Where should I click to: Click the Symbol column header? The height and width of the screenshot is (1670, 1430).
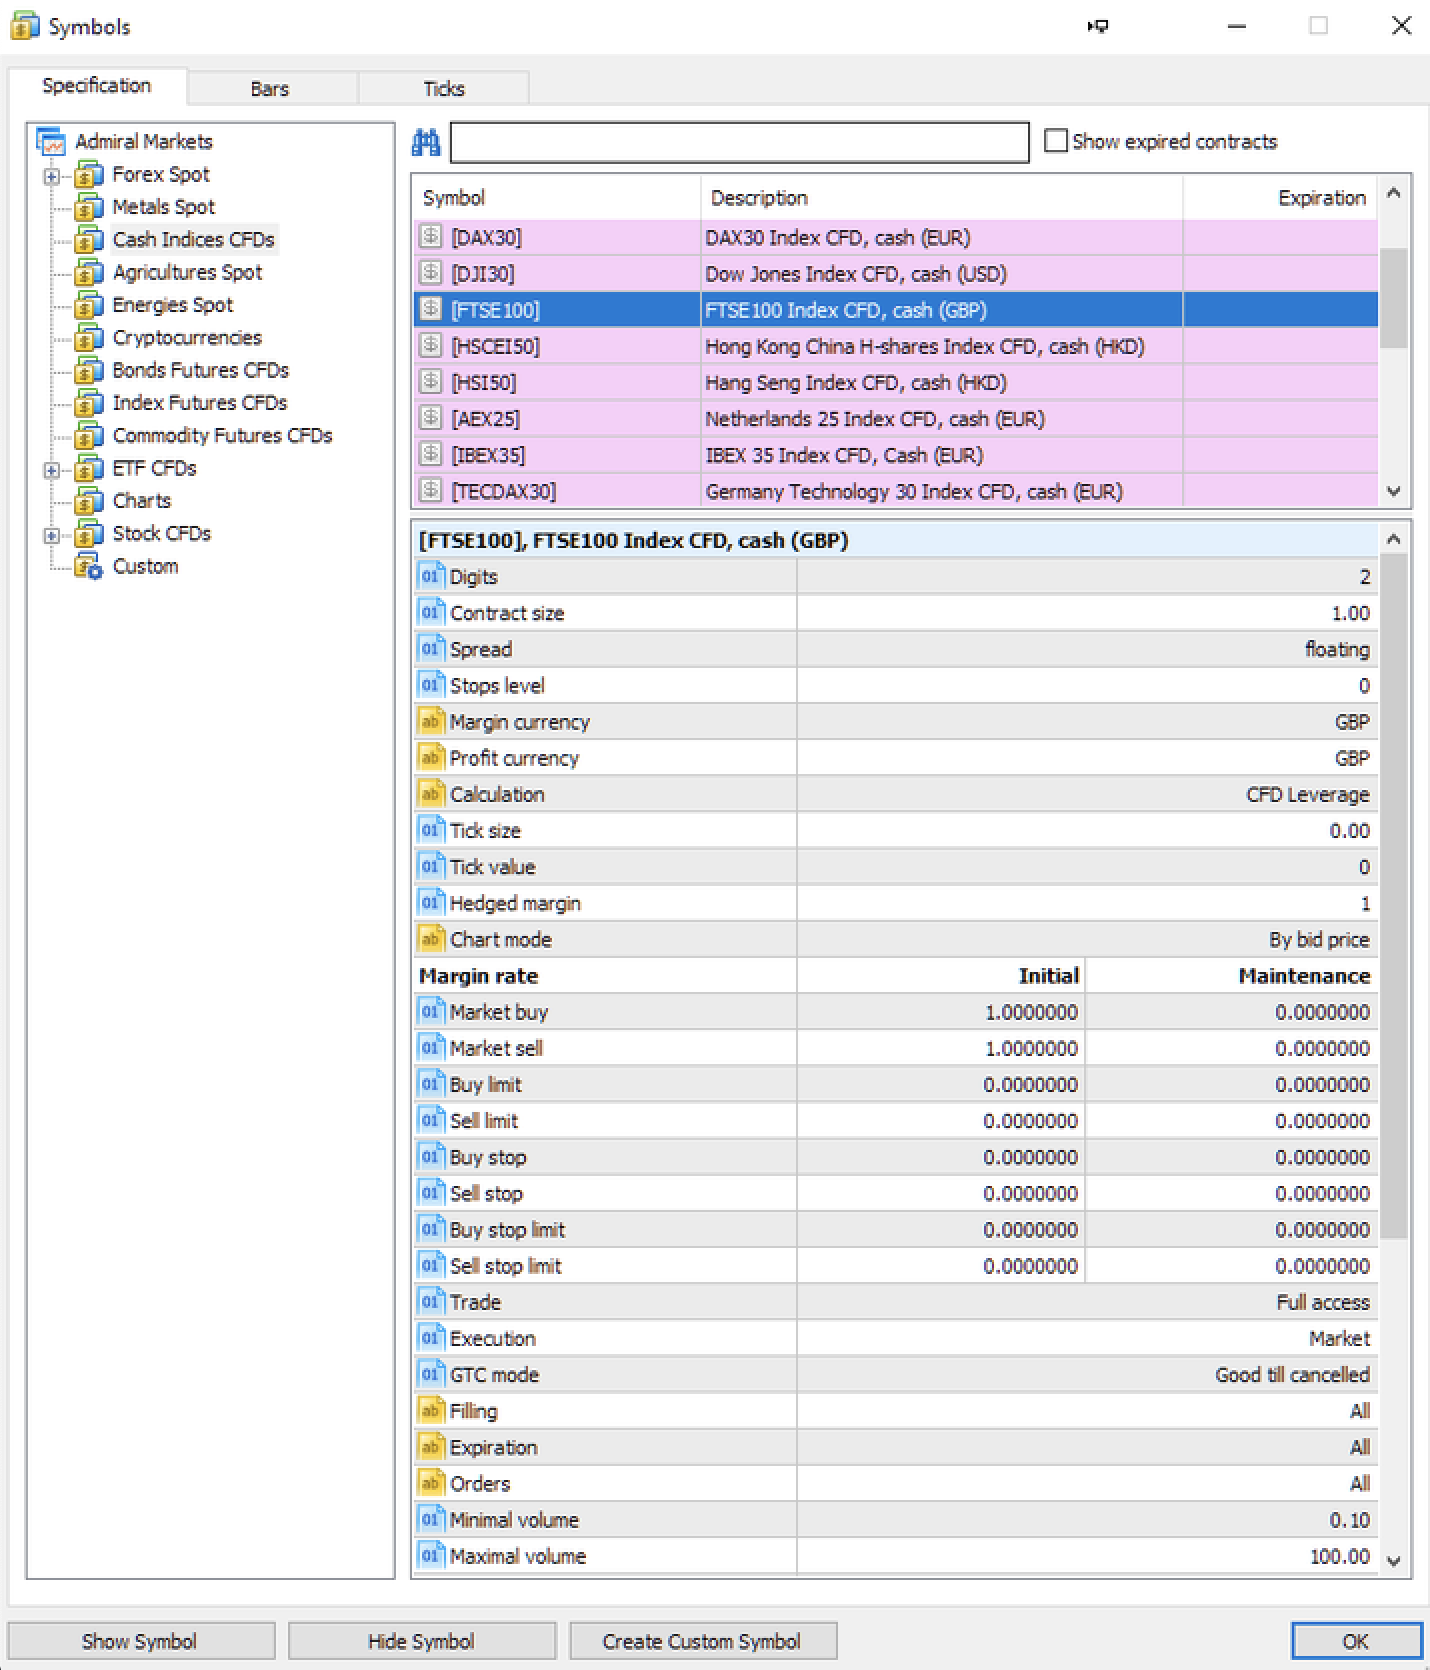[557, 198]
